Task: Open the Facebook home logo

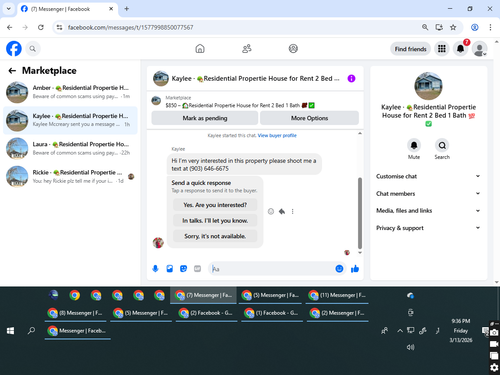Action: [x=14, y=49]
